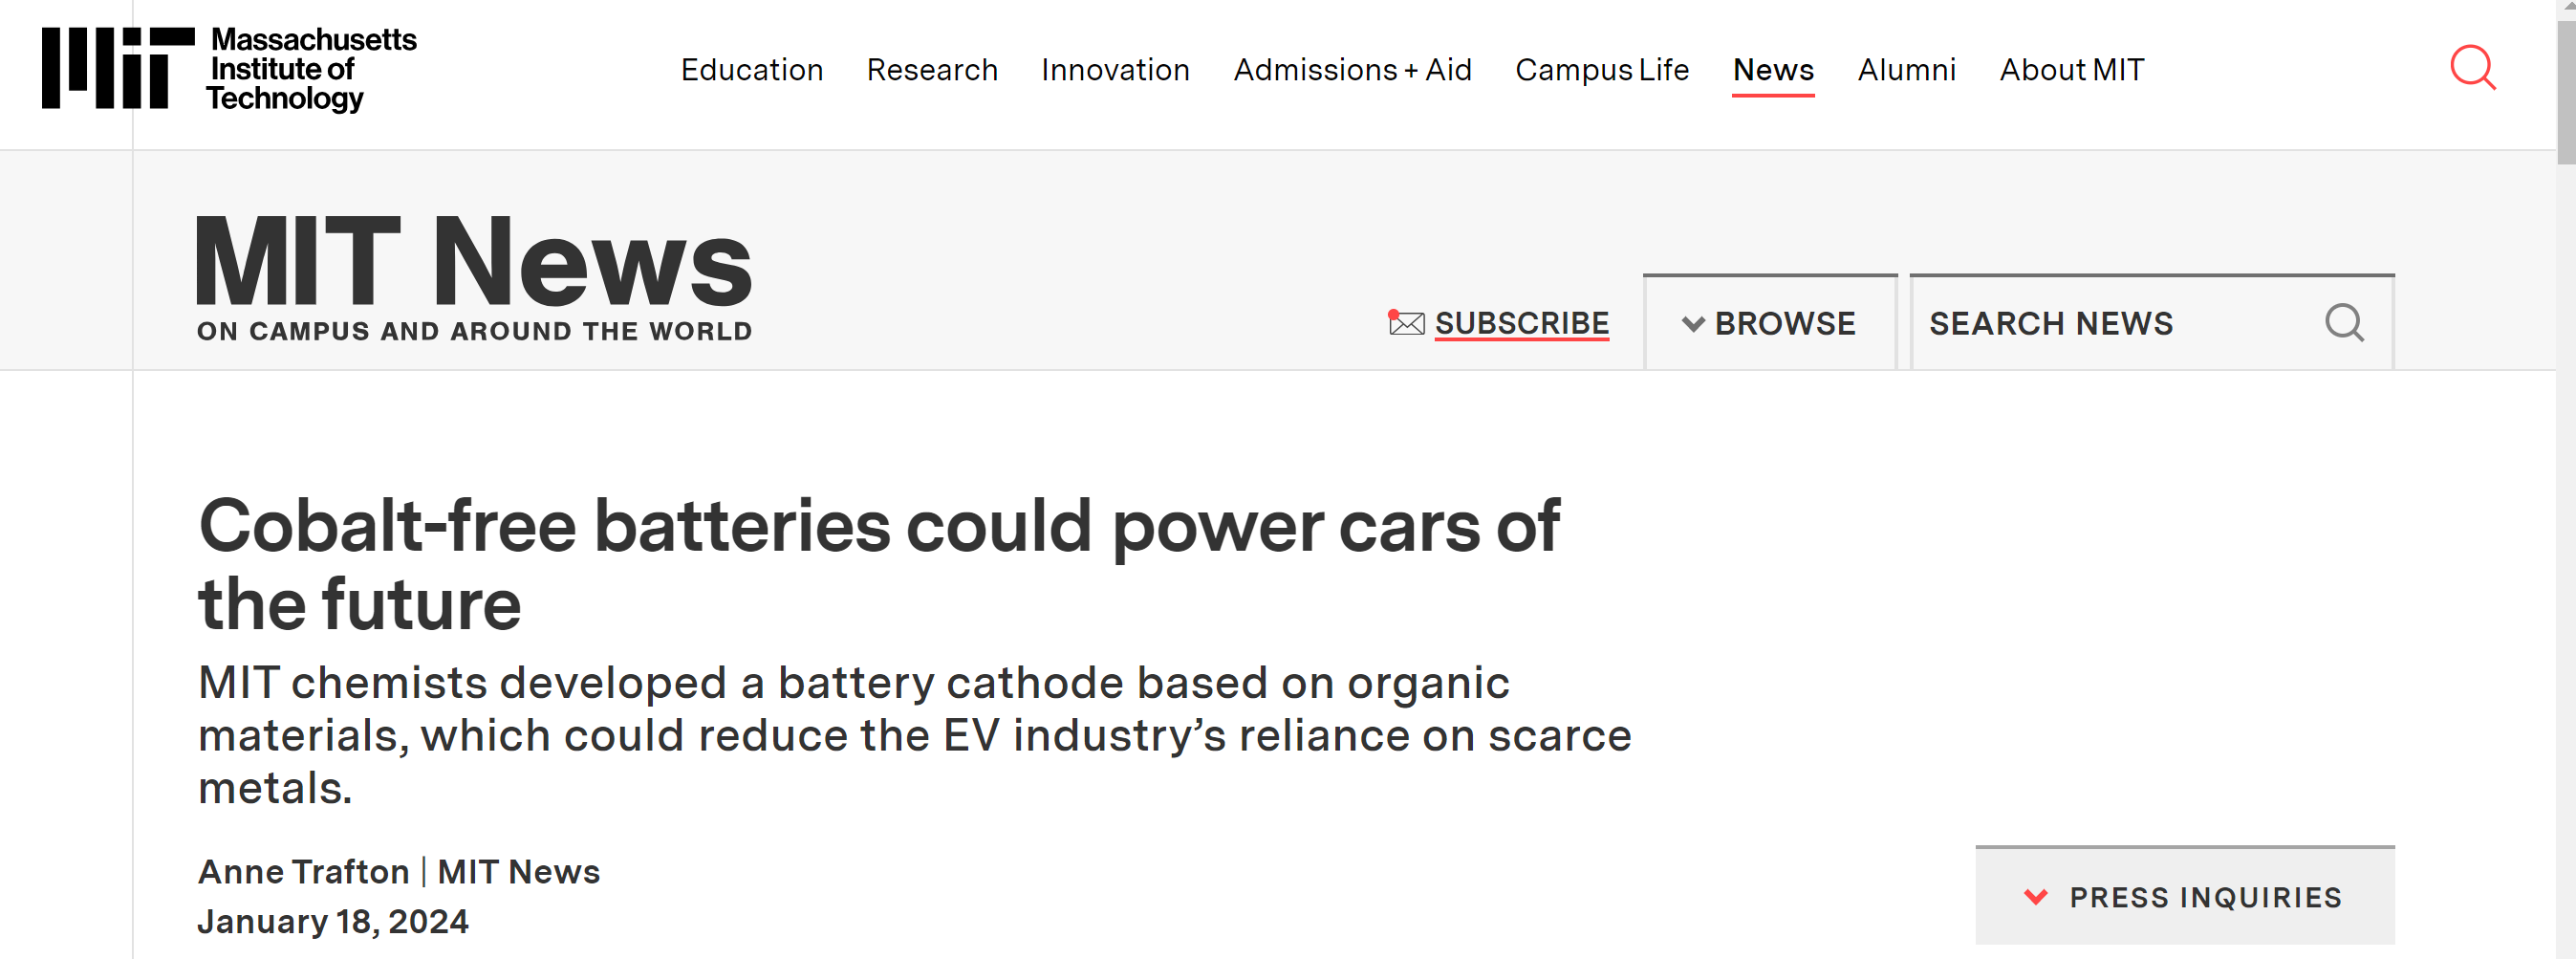Click MIT News in the byline
This screenshot has width=2576, height=959.
[x=518, y=871]
